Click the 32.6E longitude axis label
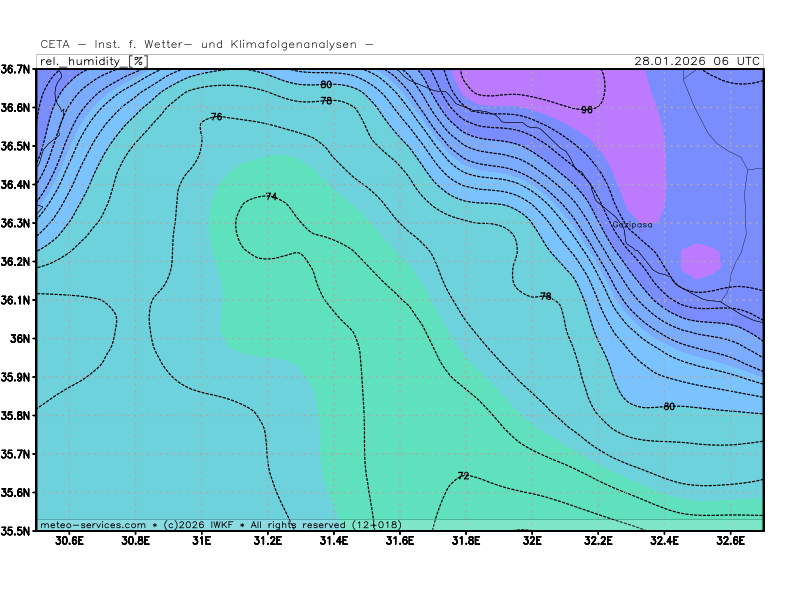Screen dimensions: 800x600 point(729,541)
